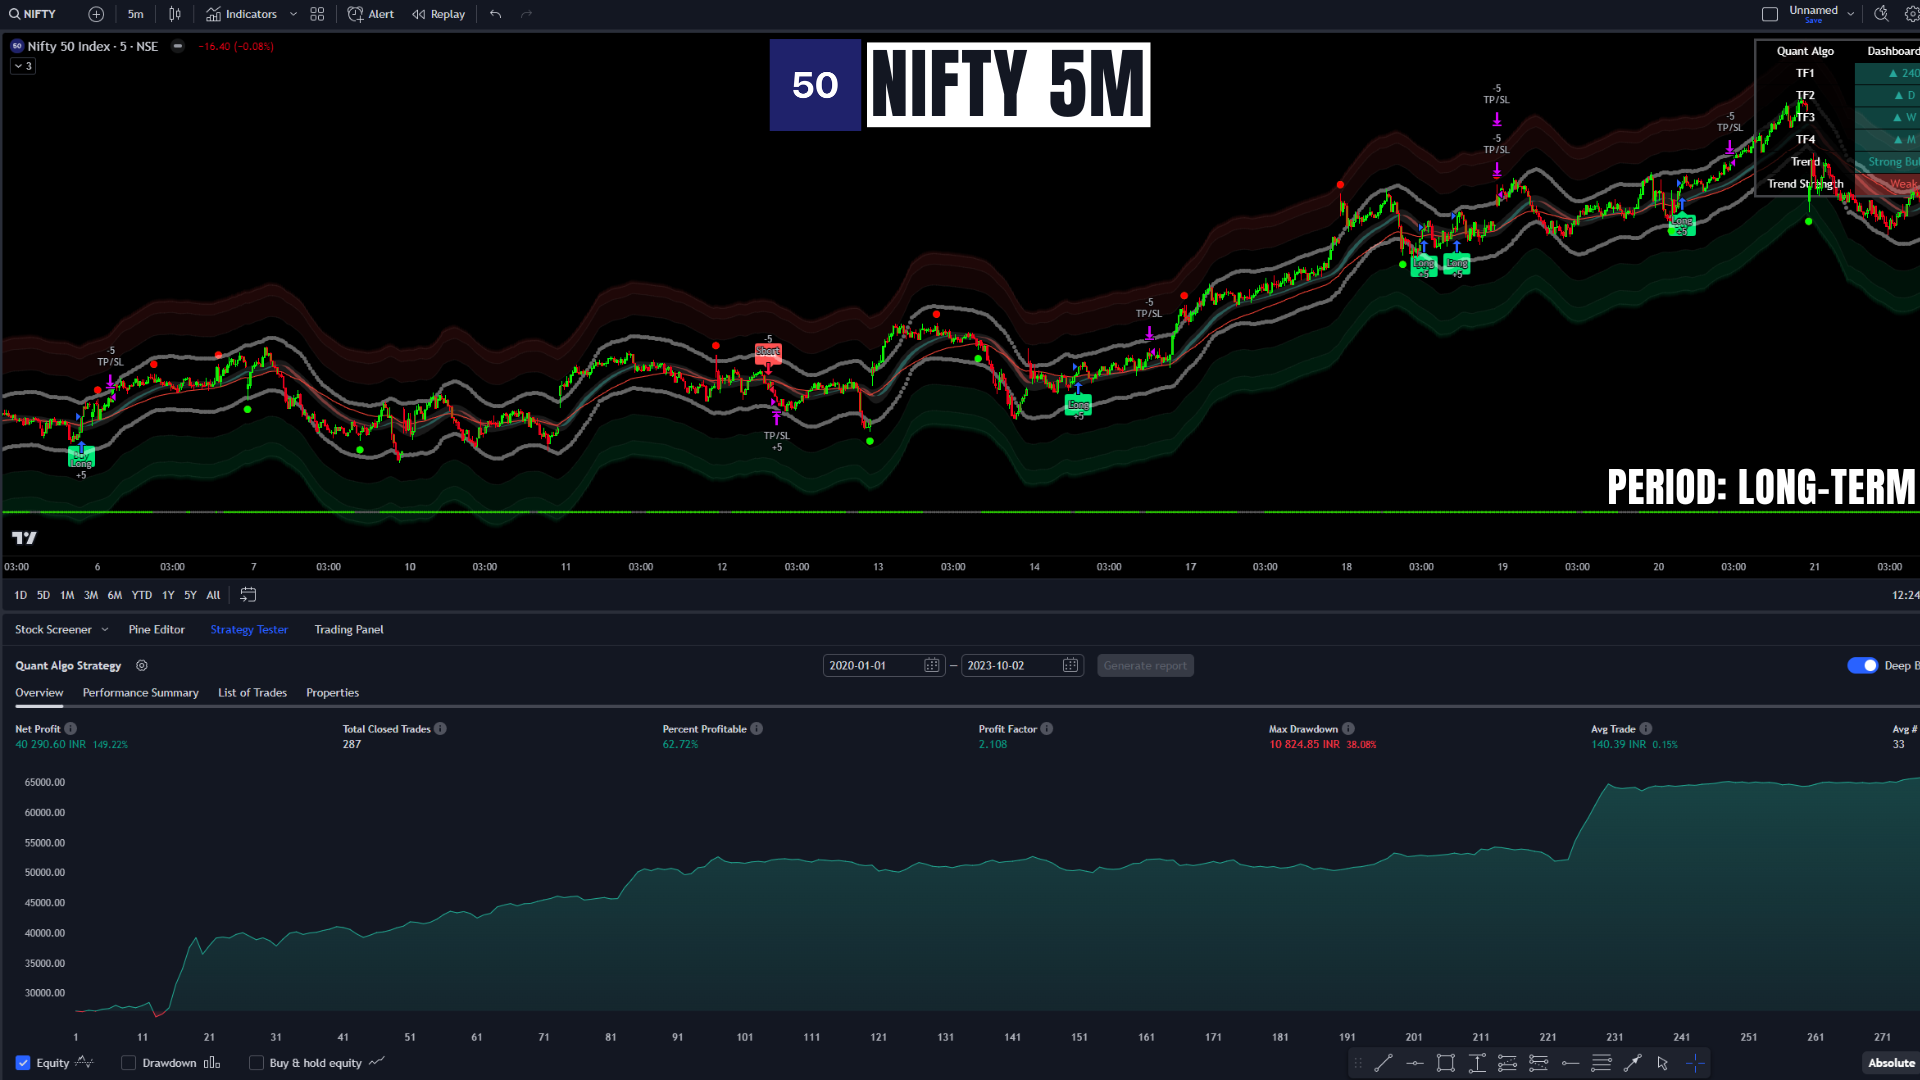Create a new Alert
The image size is (1920, 1080).
(x=371, y=14)
